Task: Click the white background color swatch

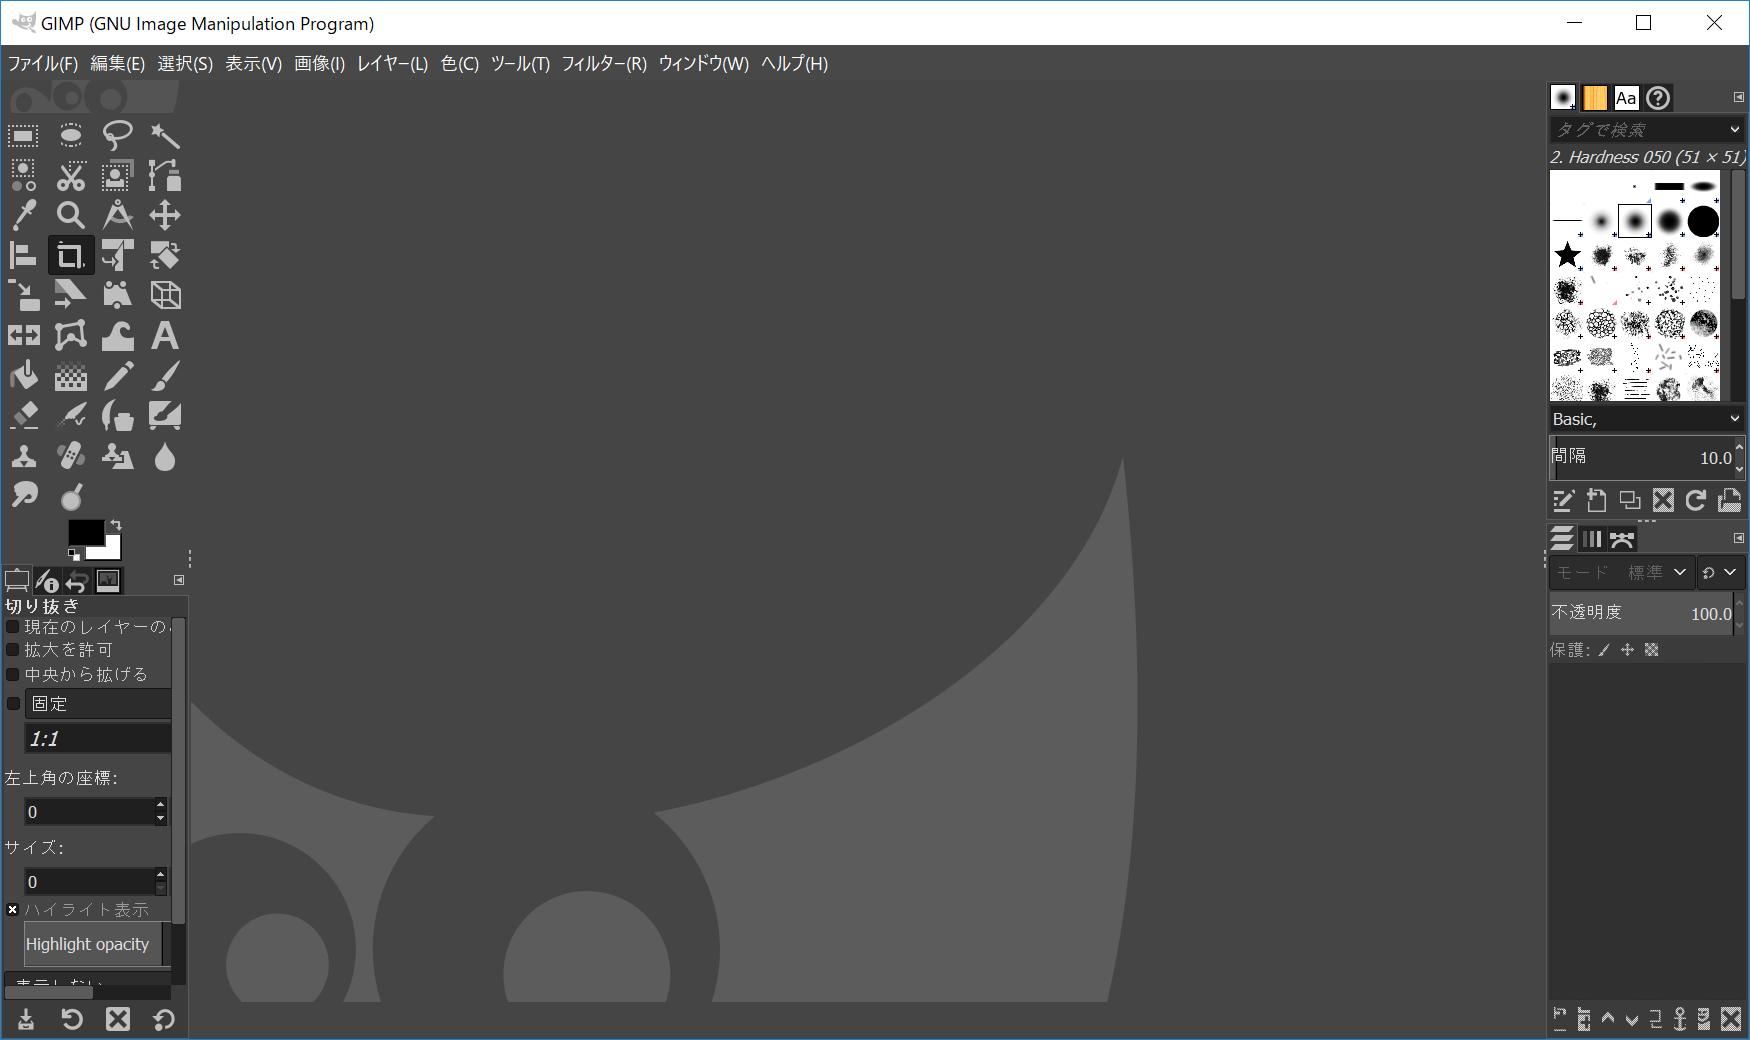Action: 112,550
